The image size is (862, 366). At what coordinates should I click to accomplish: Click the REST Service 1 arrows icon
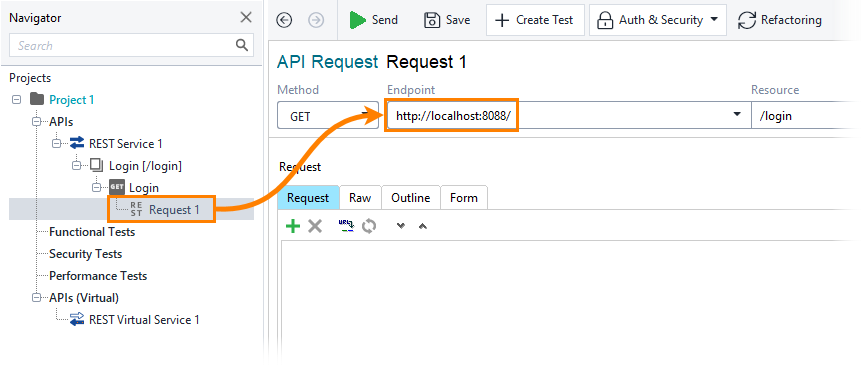point(77,143)
